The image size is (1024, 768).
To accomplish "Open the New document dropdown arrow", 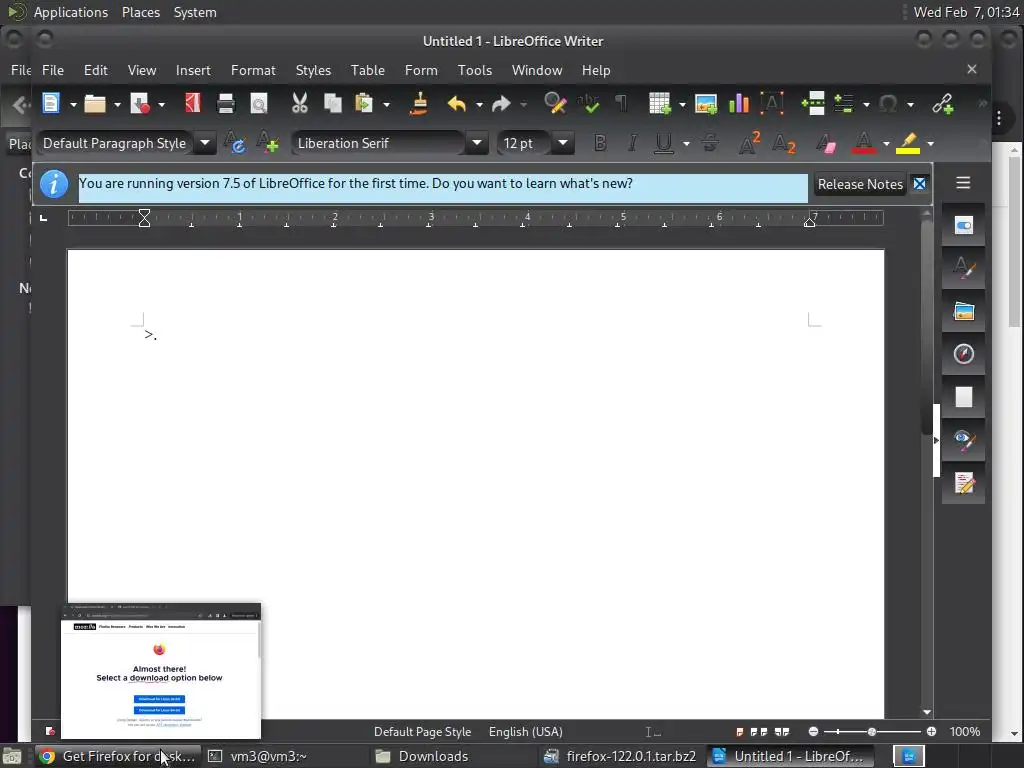I will pos(73,104).
